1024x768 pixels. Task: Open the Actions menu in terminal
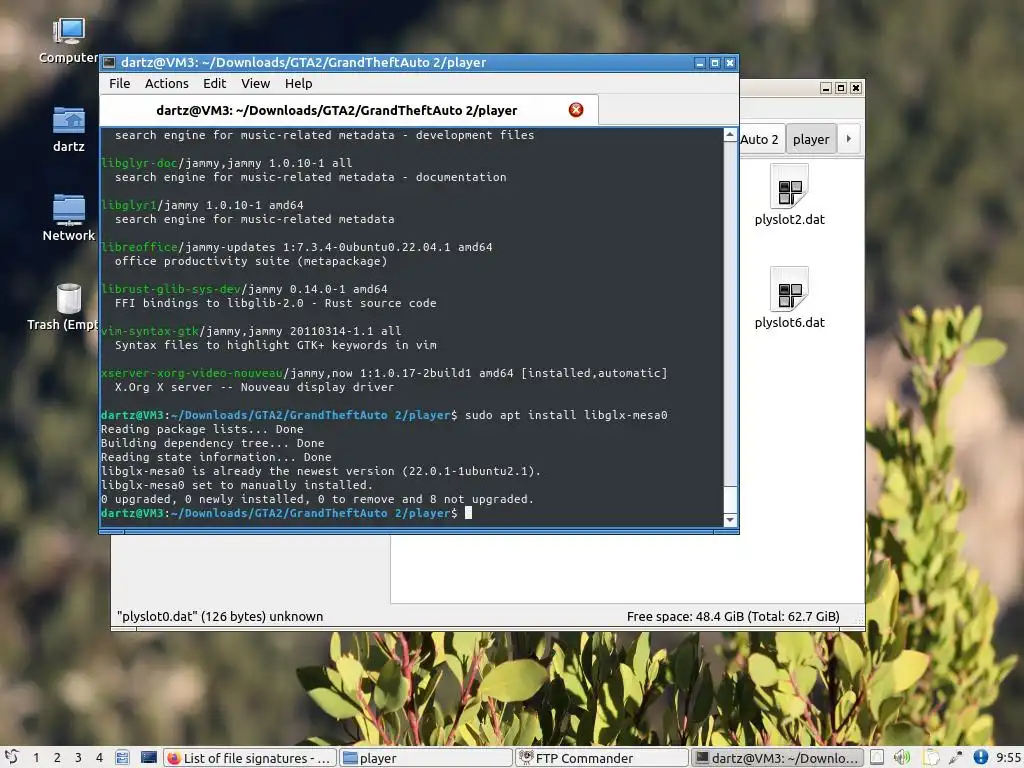click(x=167, y=84)
